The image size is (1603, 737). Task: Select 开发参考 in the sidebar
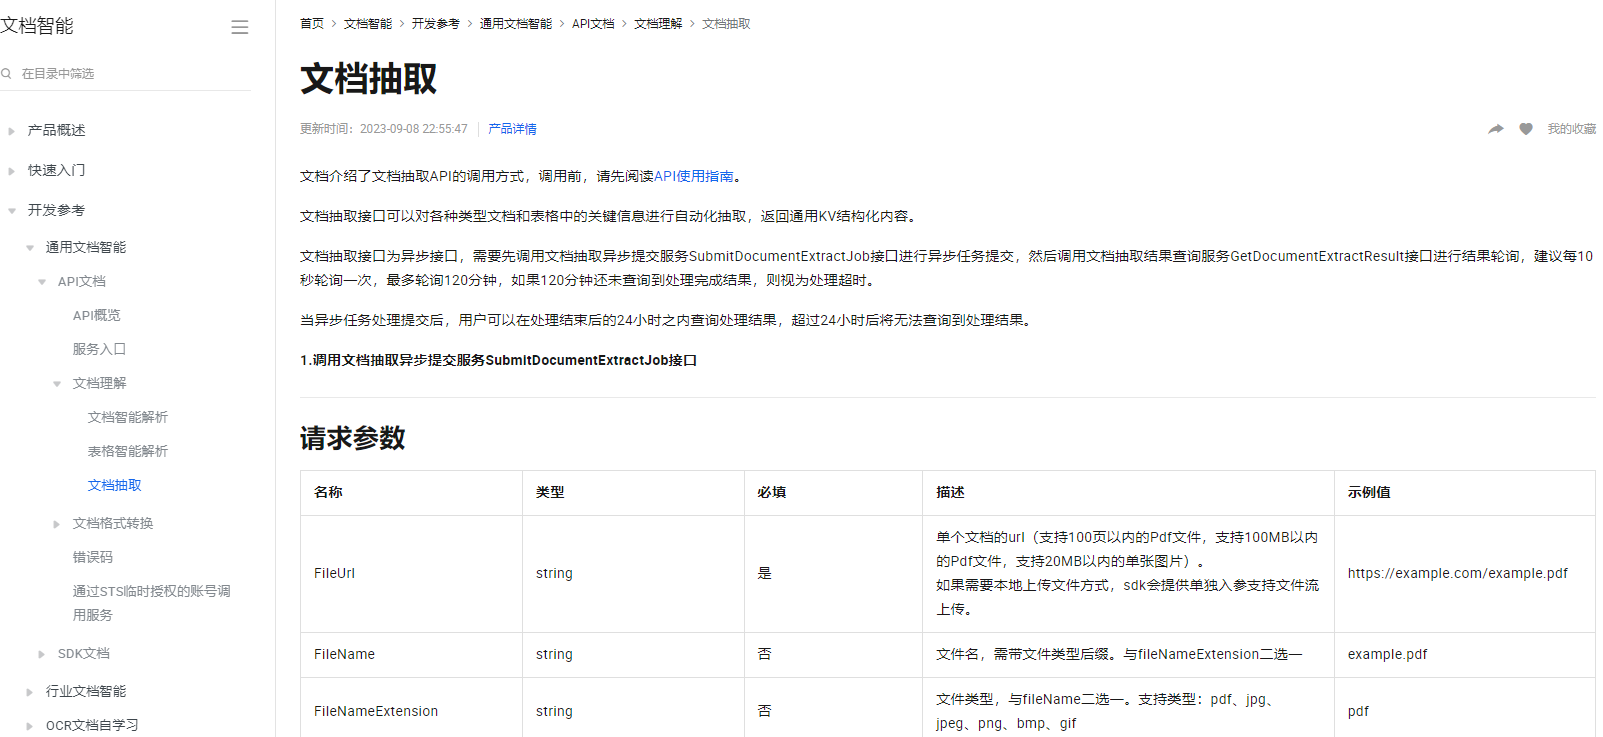tap(56, 210)
